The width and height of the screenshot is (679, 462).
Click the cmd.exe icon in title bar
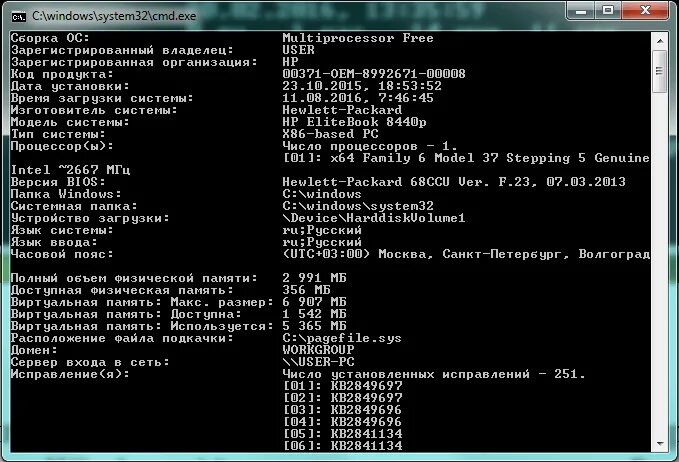tap(19, 17)
